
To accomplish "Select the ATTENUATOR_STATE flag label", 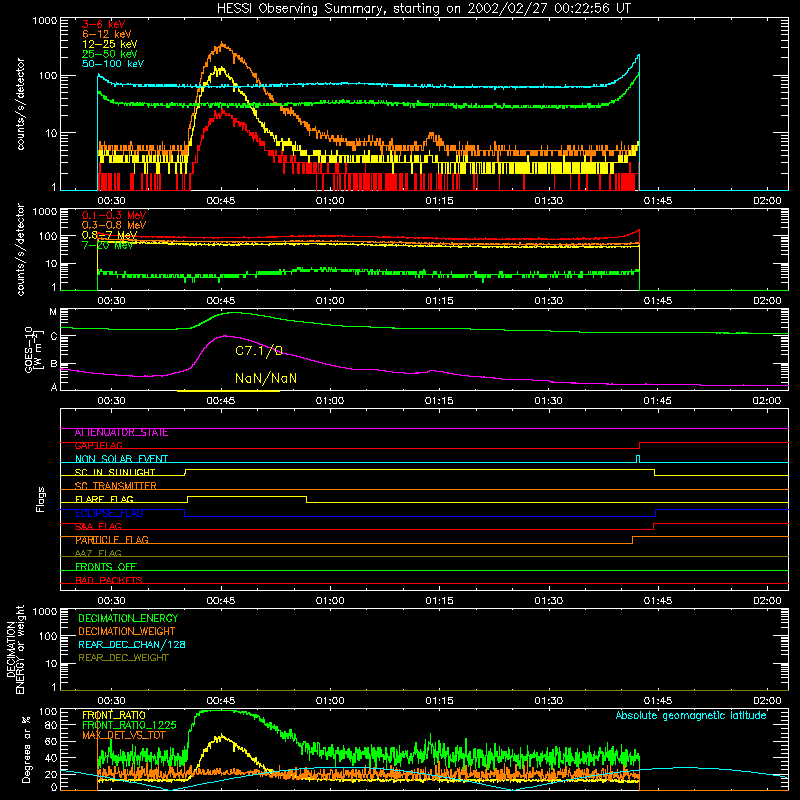I will pos(121,433).
